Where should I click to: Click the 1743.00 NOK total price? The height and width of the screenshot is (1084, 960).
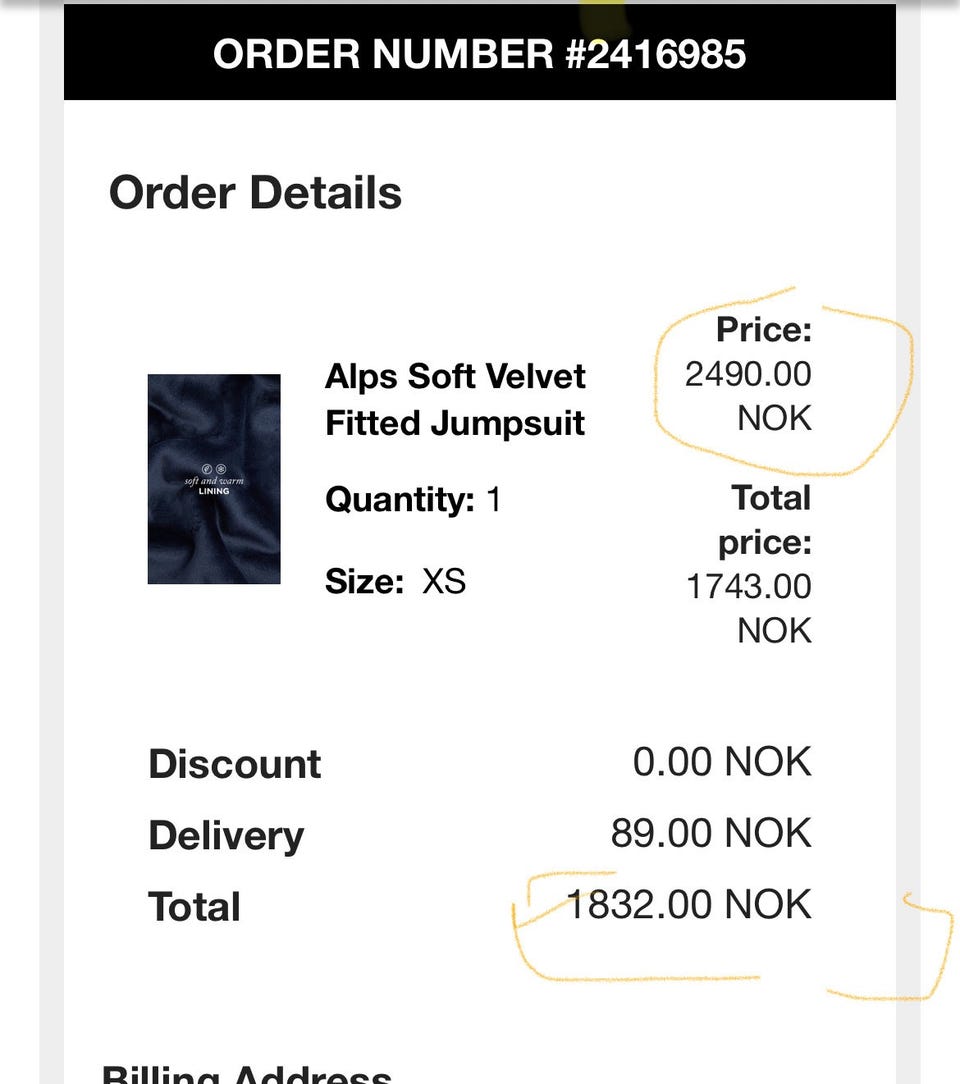748,587
